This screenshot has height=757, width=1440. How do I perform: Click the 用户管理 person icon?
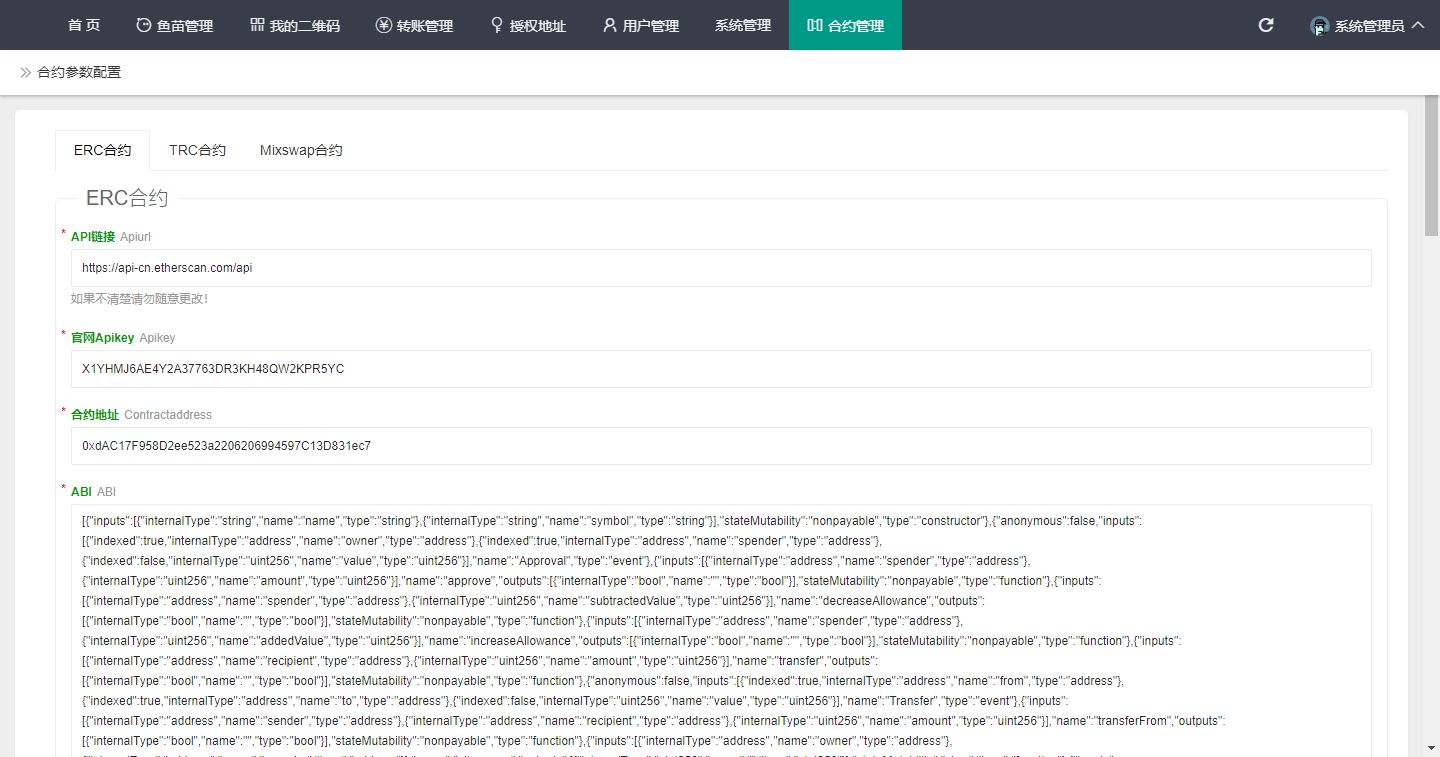pyautogui.click(x=609, y=25)
